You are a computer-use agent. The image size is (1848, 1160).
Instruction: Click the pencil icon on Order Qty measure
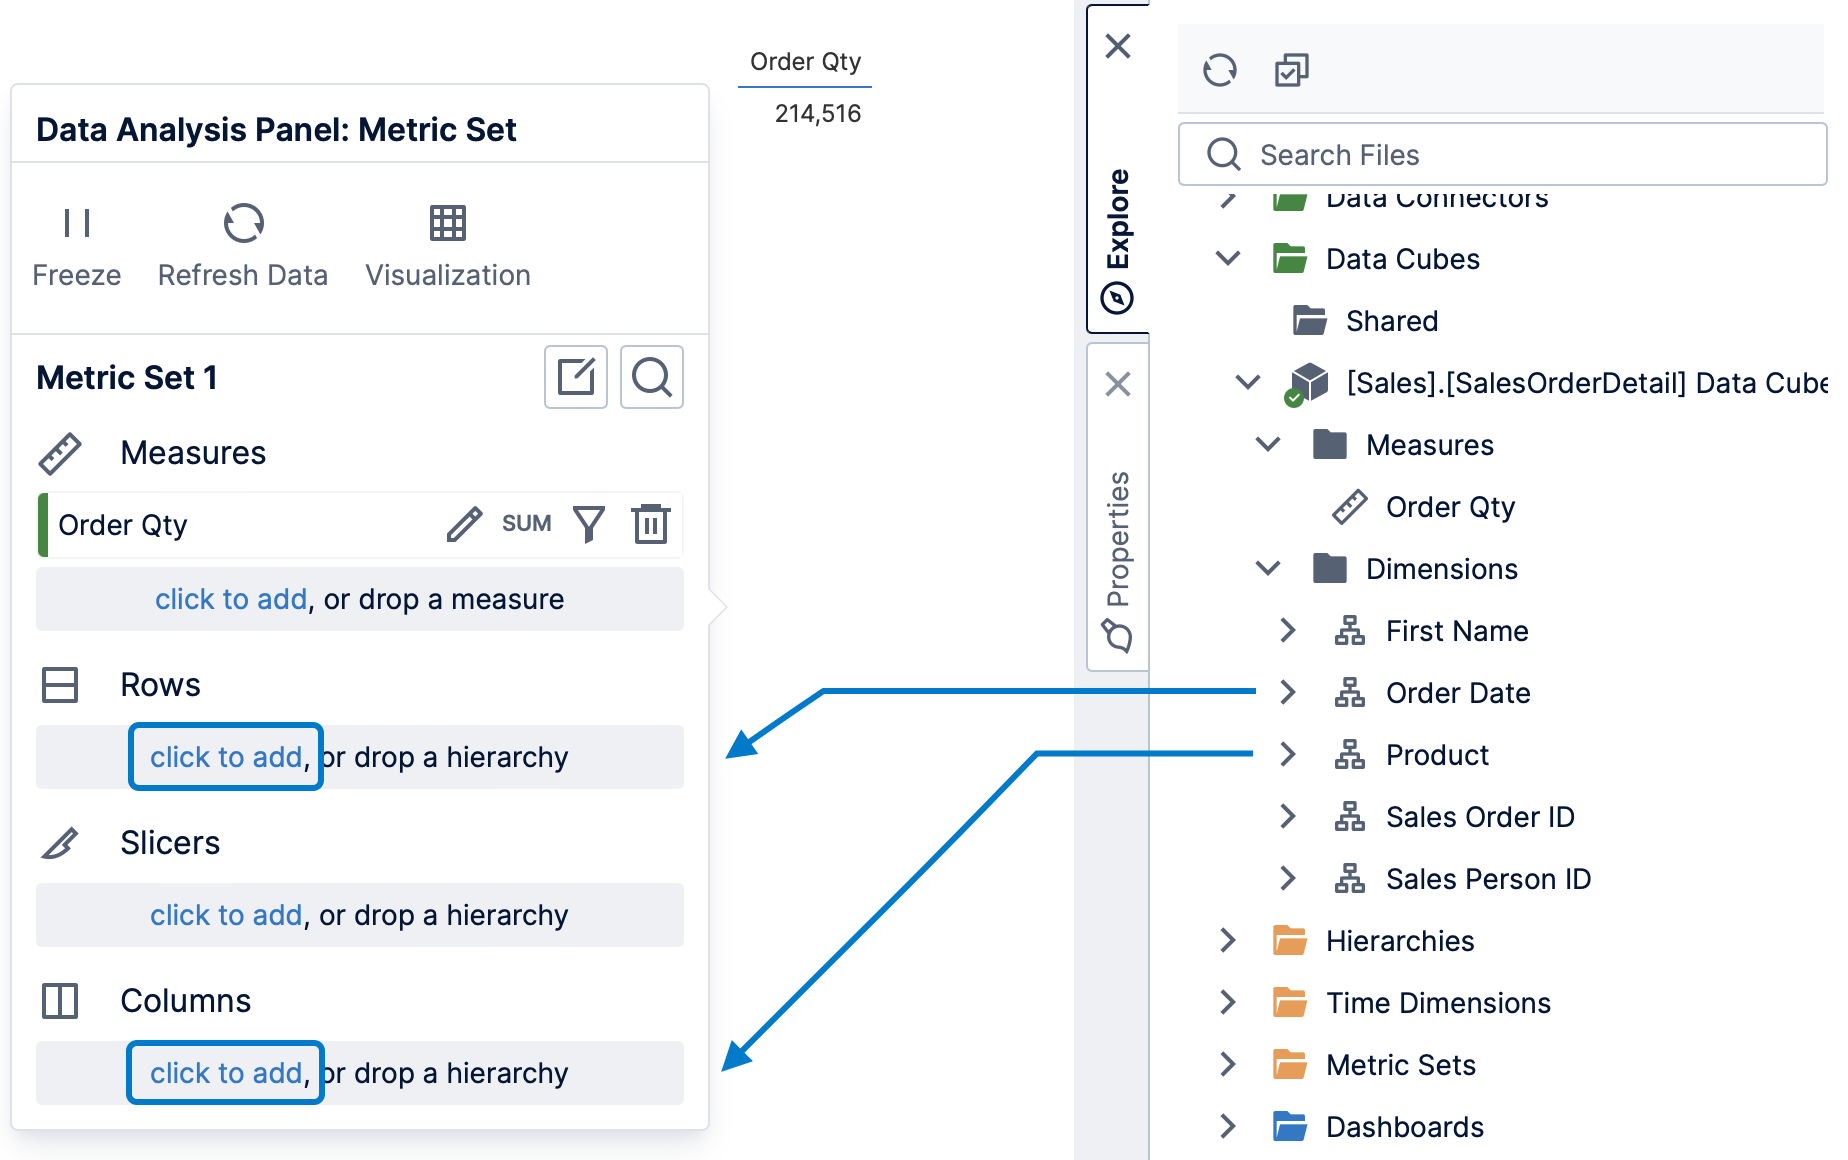464,524
